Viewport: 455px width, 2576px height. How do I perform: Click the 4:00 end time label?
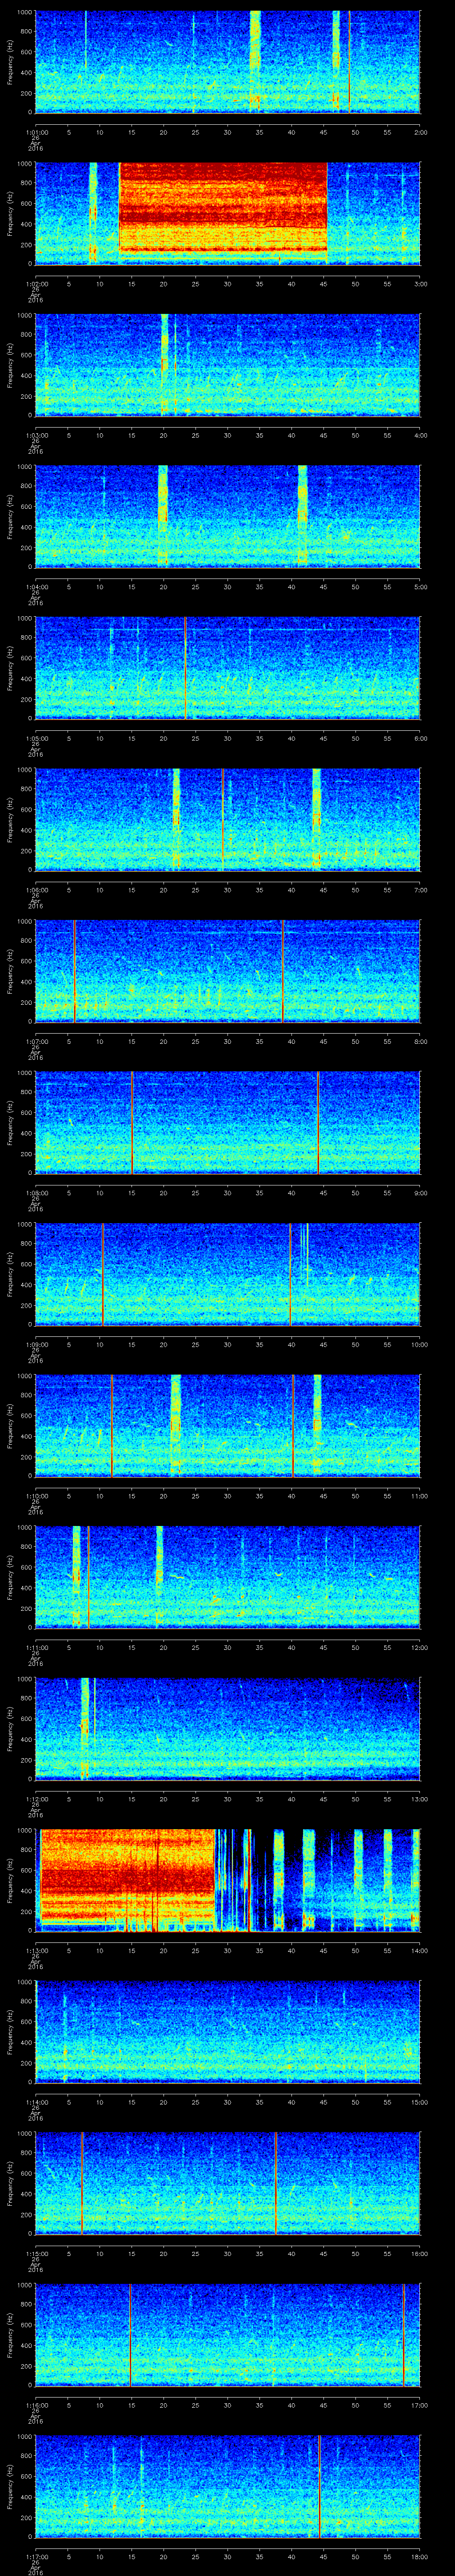(421, 435)
